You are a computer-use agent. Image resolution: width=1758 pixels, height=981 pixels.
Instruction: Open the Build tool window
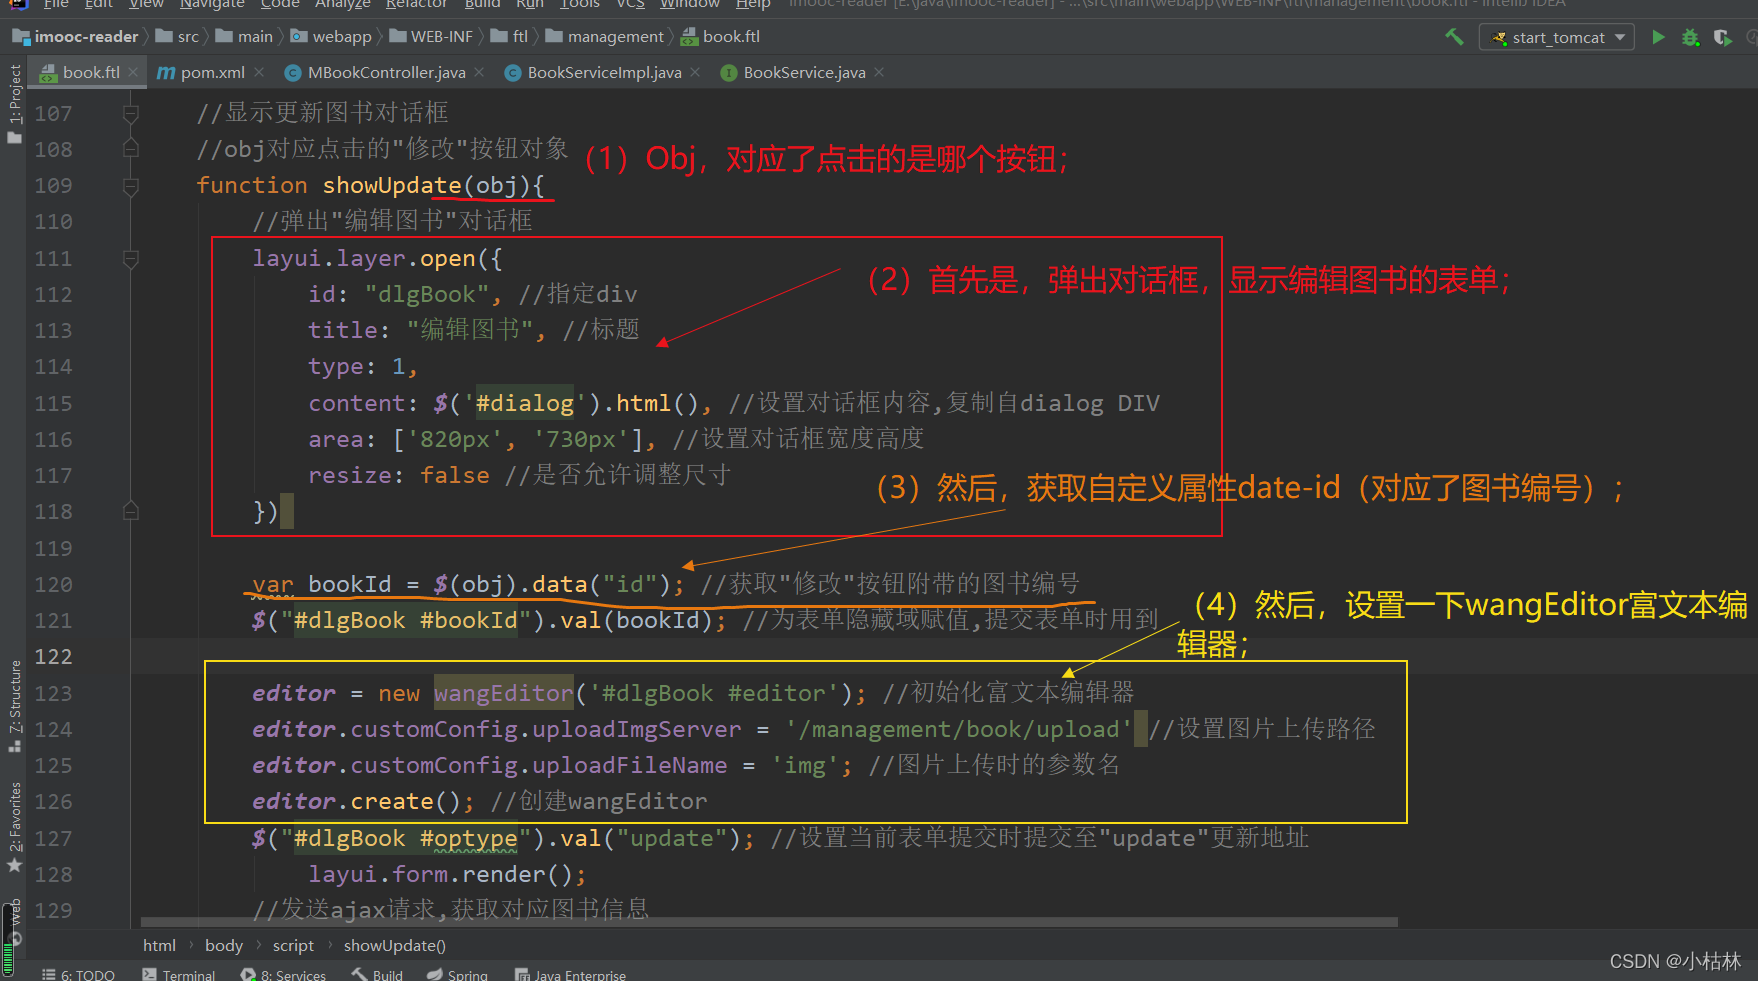(377, 975)
